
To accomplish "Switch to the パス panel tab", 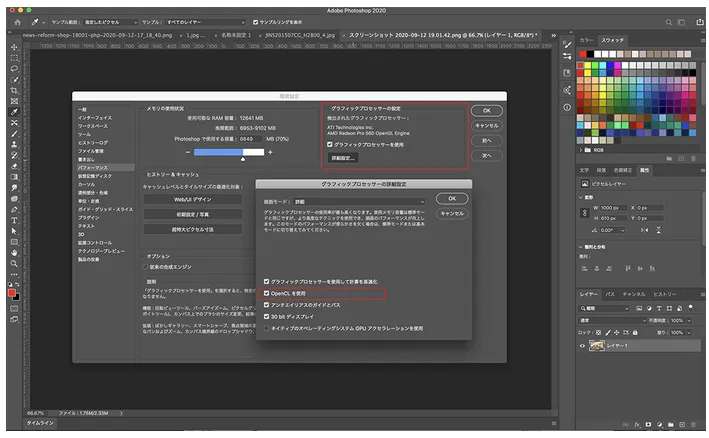I will tap(610, 294).
